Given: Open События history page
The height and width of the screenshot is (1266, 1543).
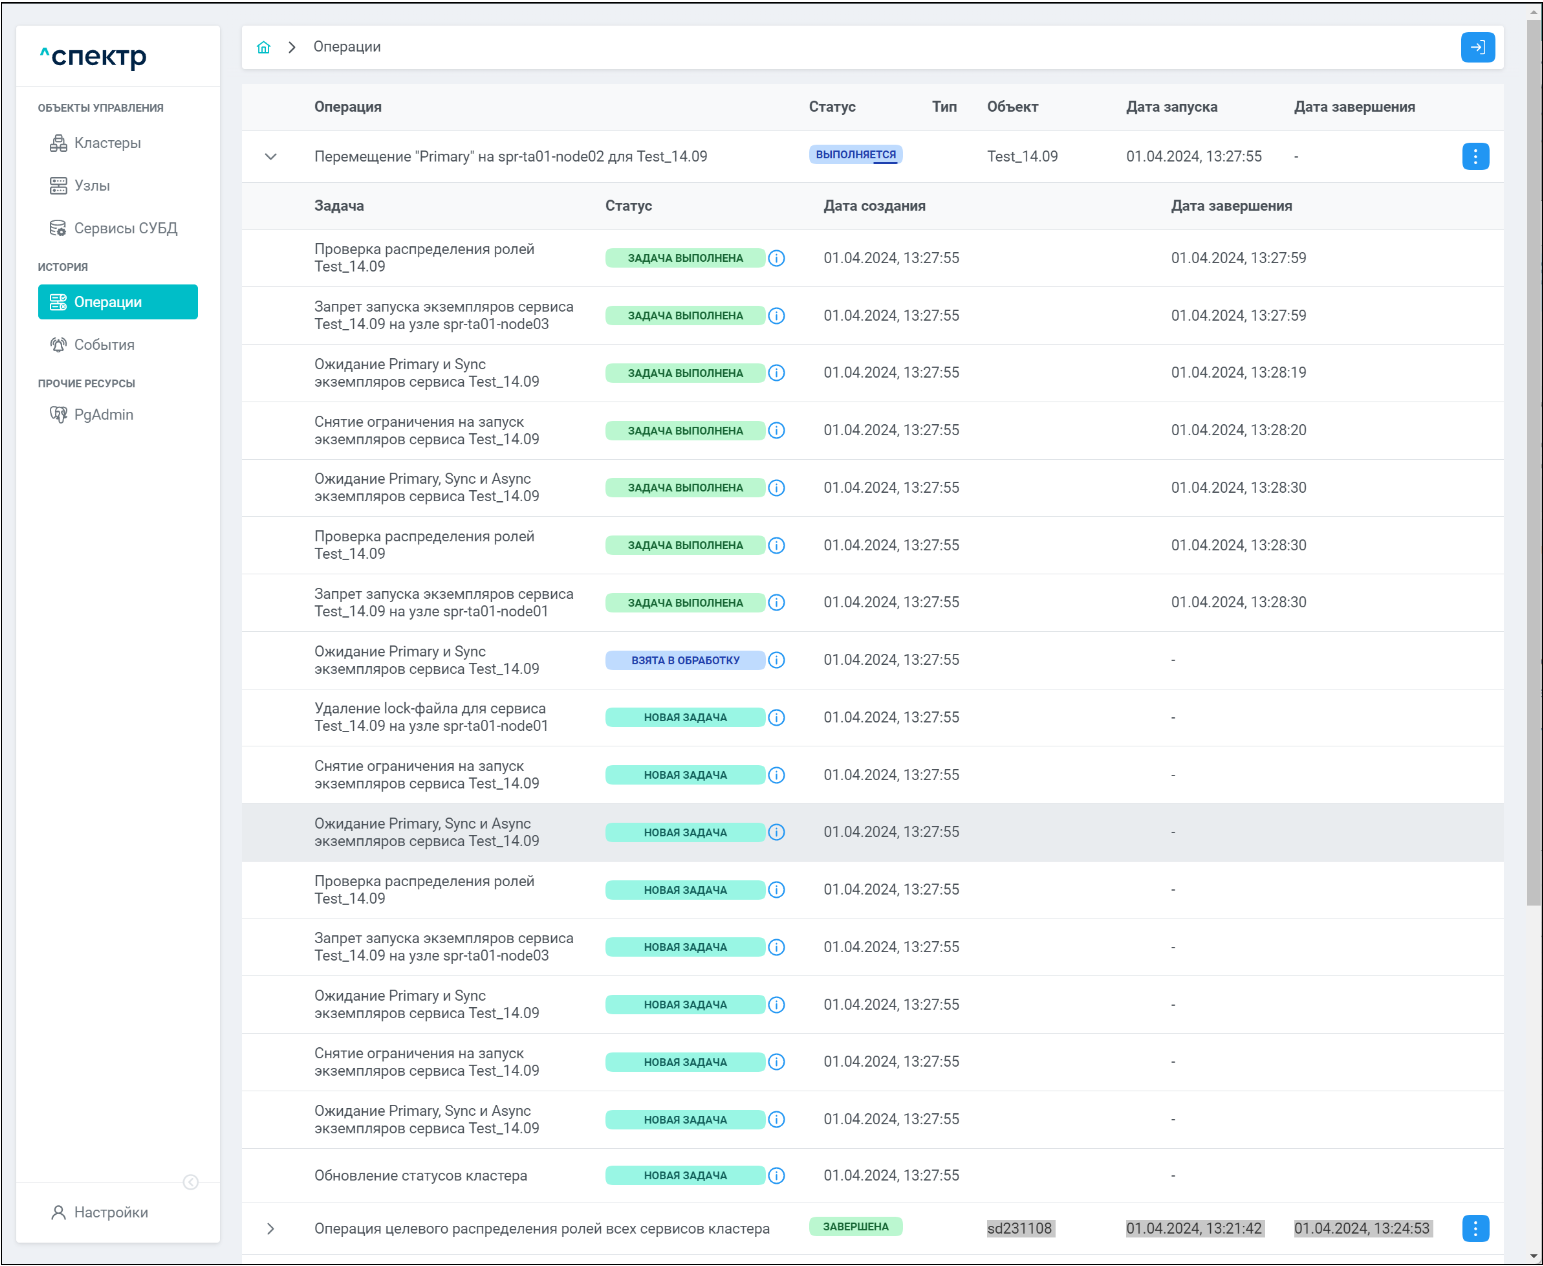Looking at the screenshot, I should pos(104,345).
